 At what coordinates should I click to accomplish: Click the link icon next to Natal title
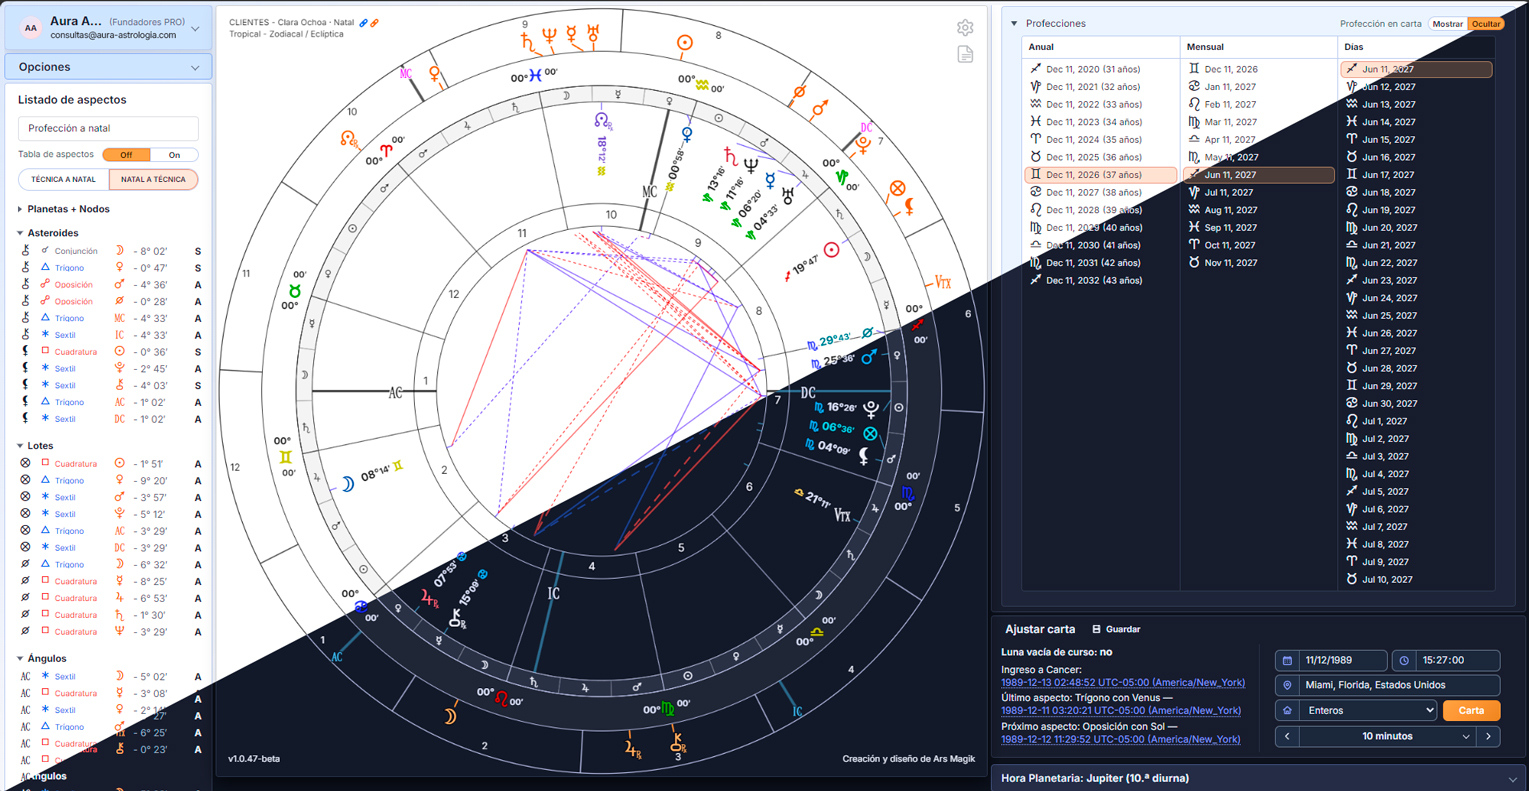364,22
